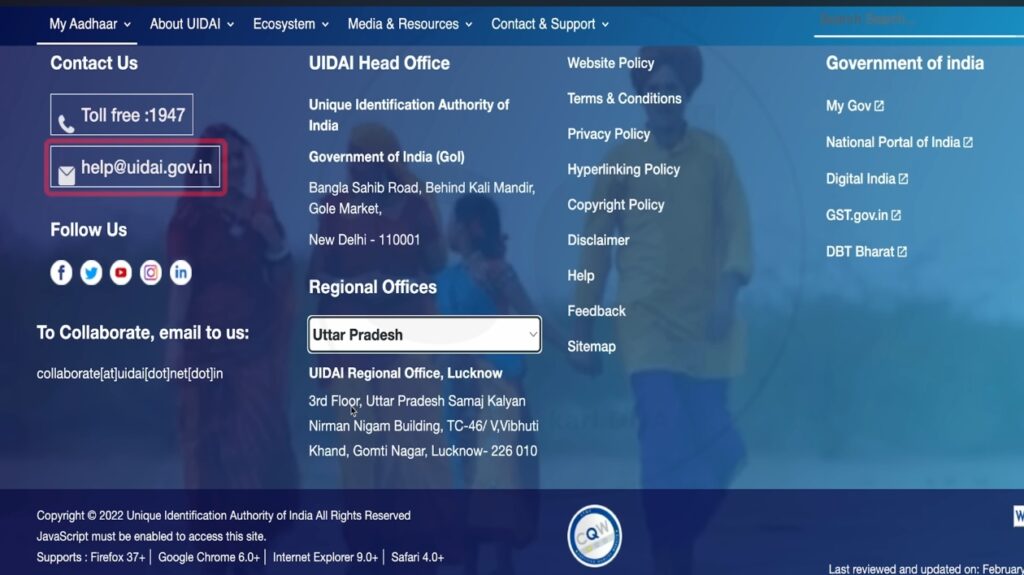Open UIDAI Instagram profile icon
1024x575 pixels.
151,272
